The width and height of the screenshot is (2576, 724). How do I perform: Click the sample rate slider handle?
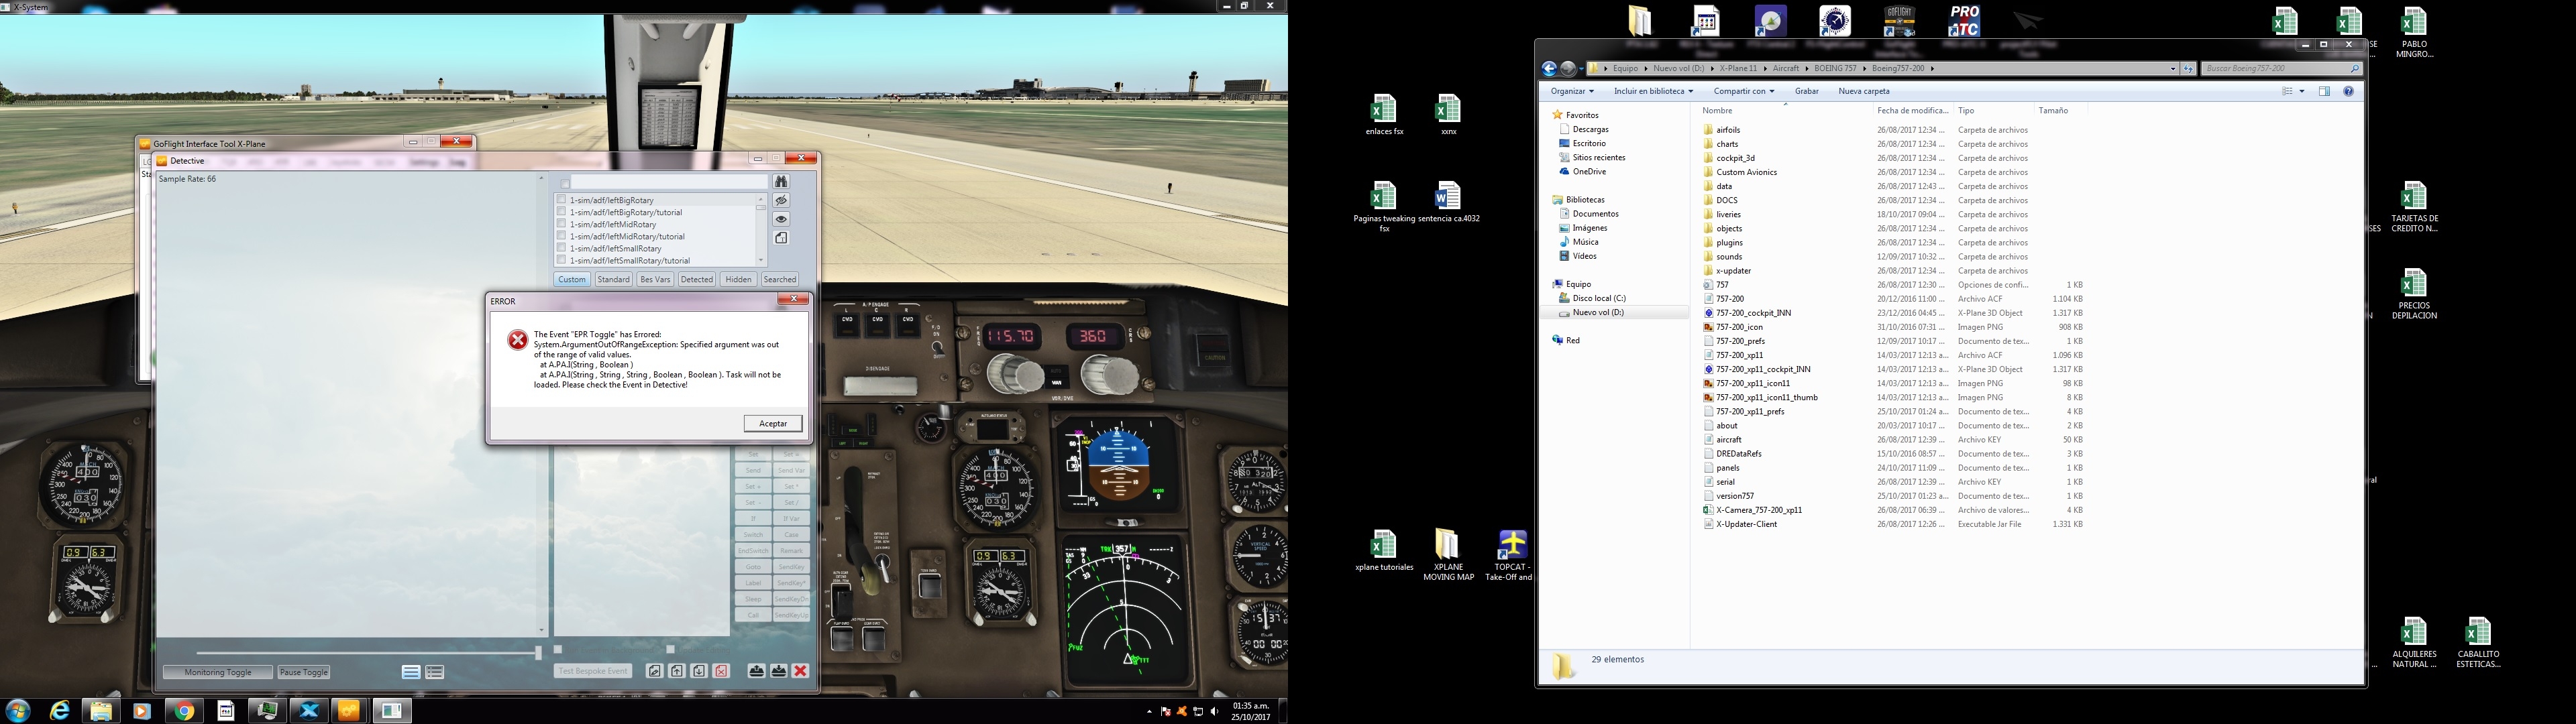coord(538,652)
